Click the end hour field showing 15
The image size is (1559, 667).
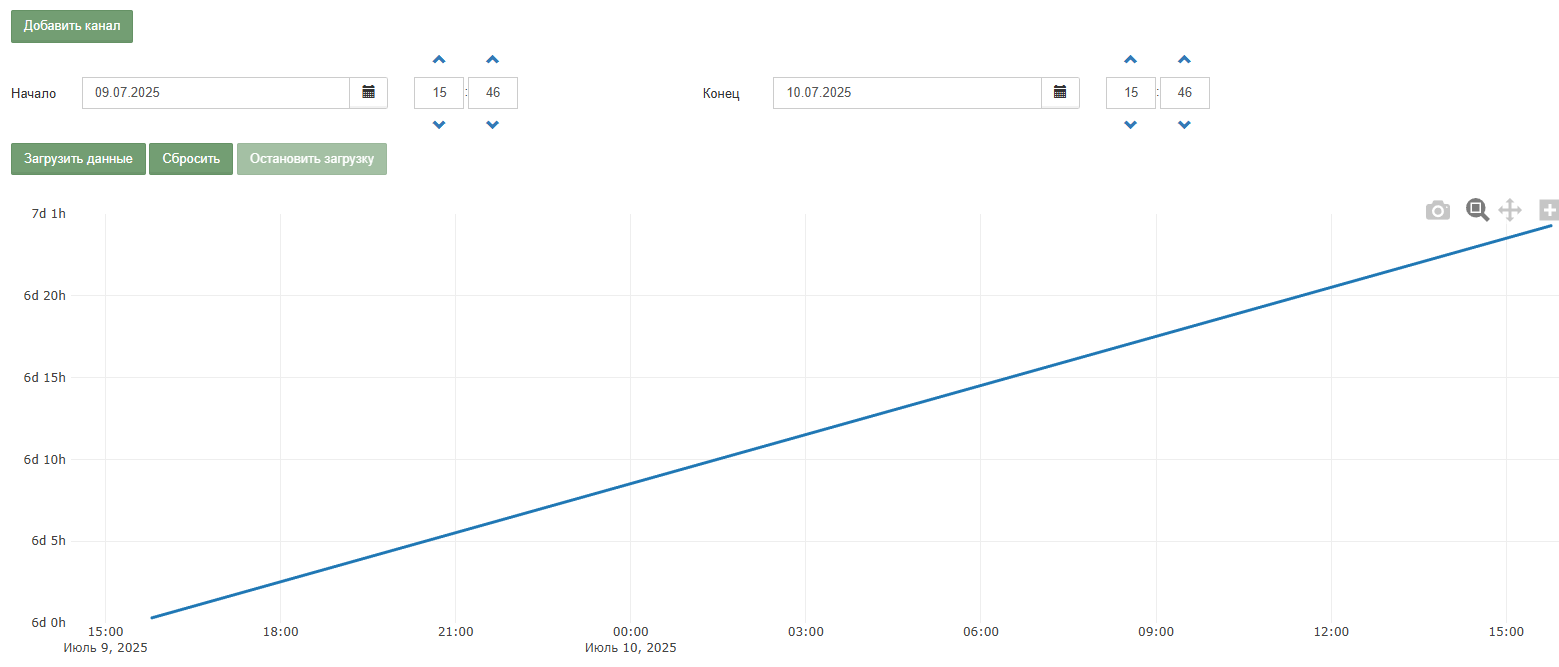pos(1131,93)
